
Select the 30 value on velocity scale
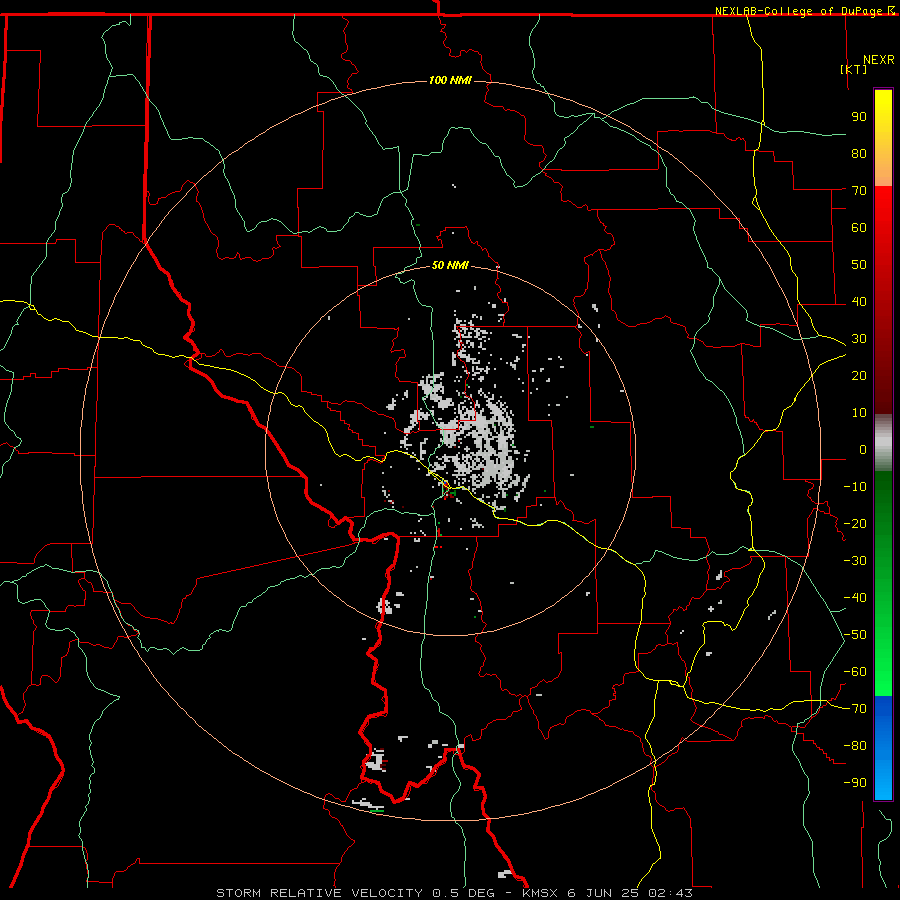click(x=859, y=339)
